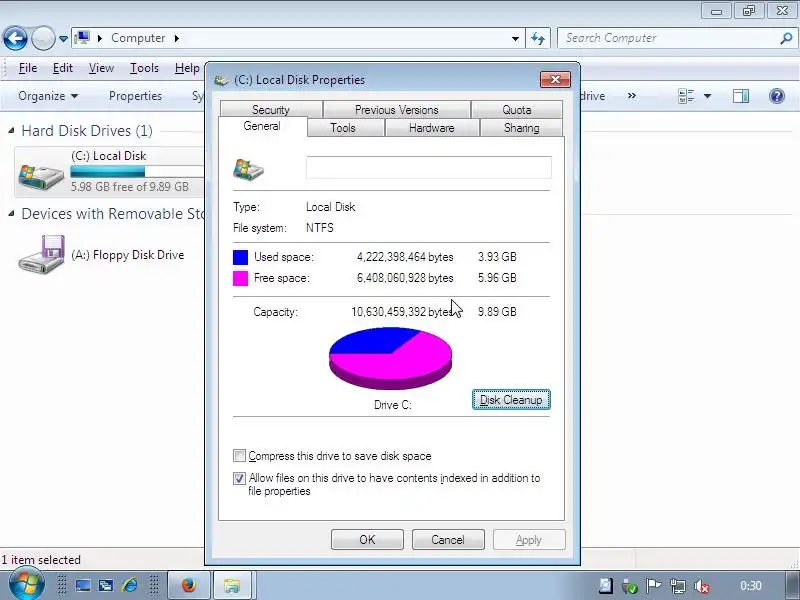
Task: Click the Action Center flag tray icon
Action: [653, 586]
